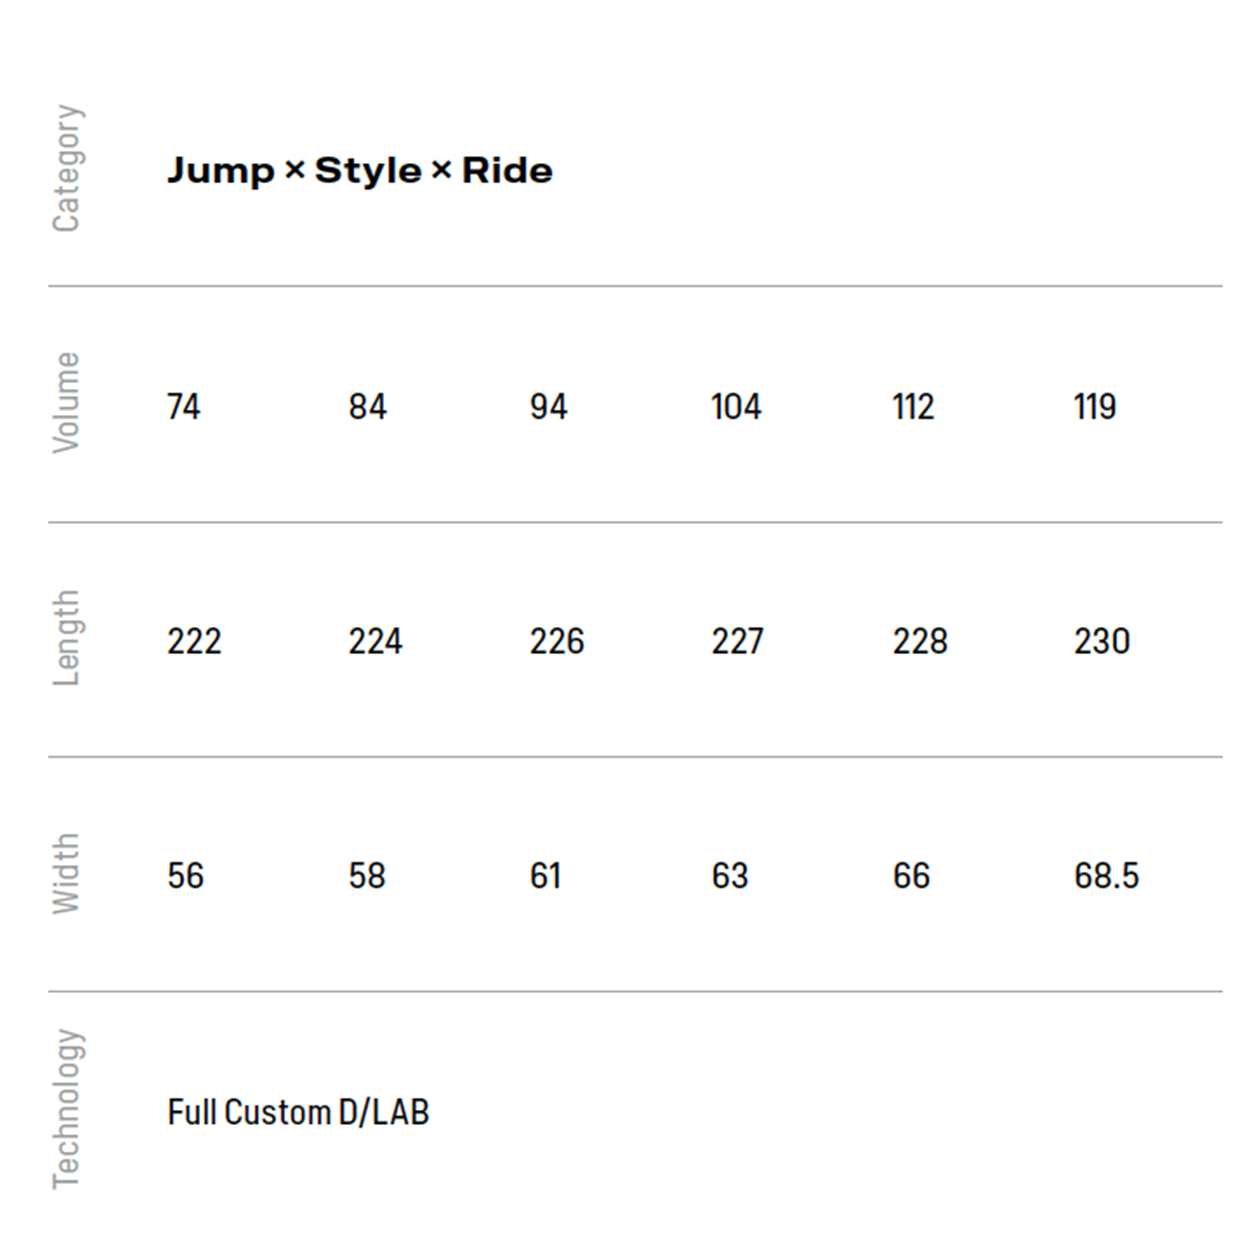Screen dimensions: 1250x1250
Task: Click volume value 119
Action: point(1095,407)
